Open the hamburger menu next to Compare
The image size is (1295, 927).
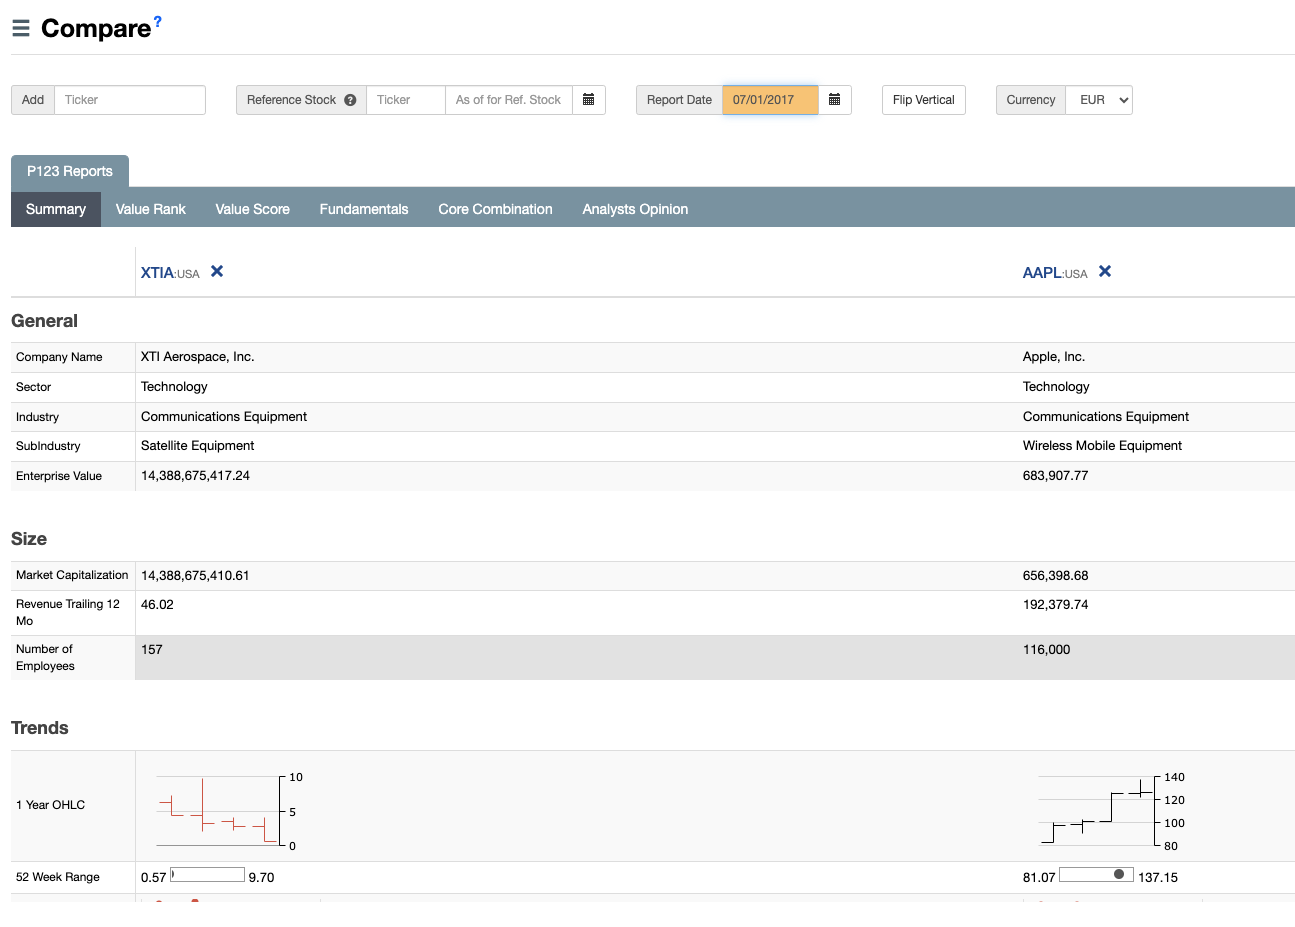tap(20, 28)
